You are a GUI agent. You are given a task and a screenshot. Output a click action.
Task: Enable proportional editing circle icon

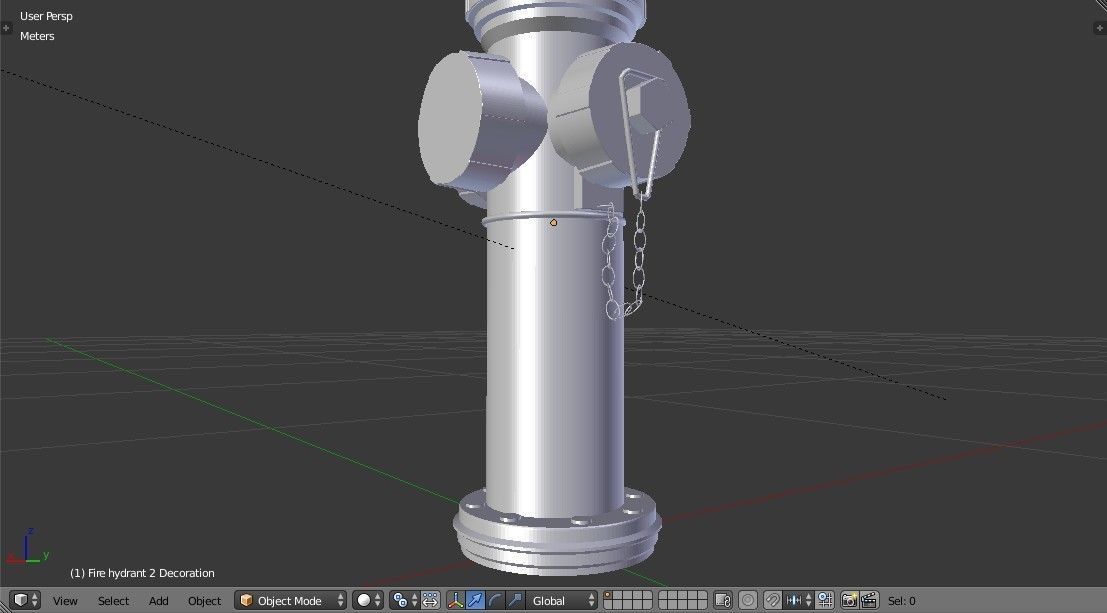[x=748, y=600]
